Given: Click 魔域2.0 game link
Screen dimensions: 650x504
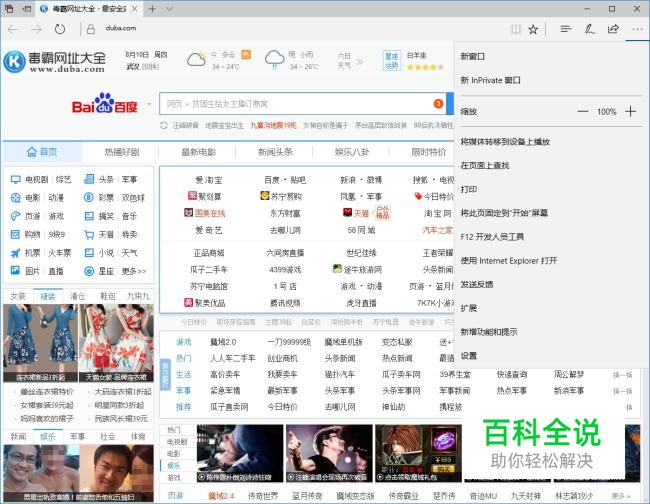Looking at the screenshot, I should pyautogui.click(x=223, y=342).
